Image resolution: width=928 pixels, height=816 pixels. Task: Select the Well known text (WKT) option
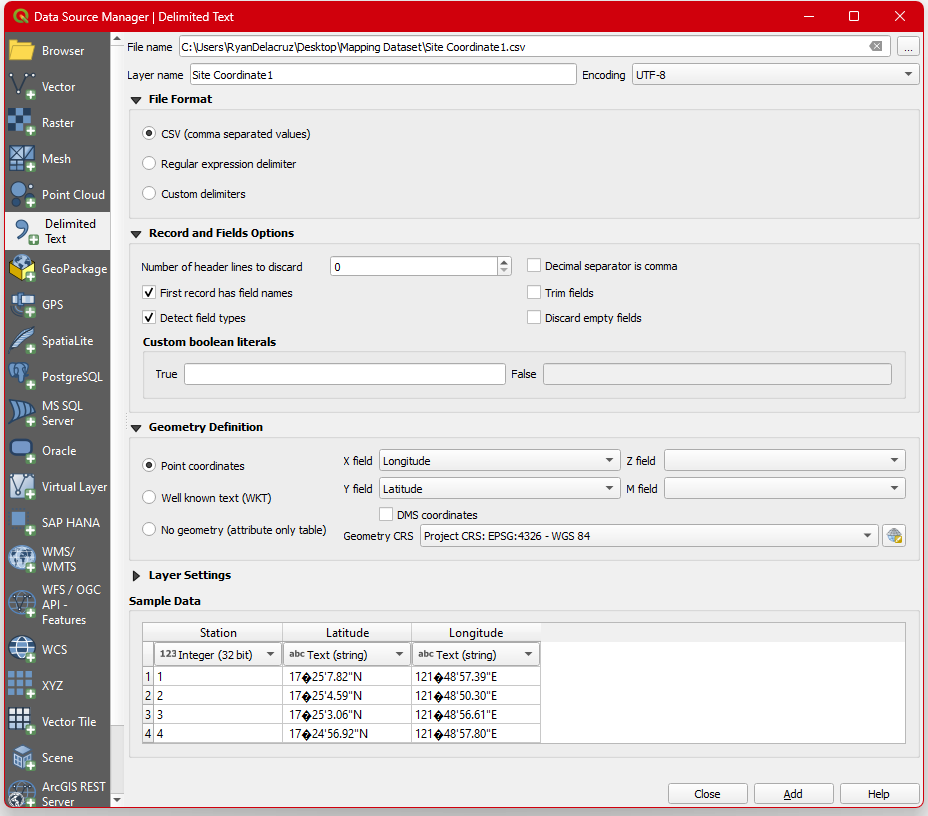pos(150,498)
